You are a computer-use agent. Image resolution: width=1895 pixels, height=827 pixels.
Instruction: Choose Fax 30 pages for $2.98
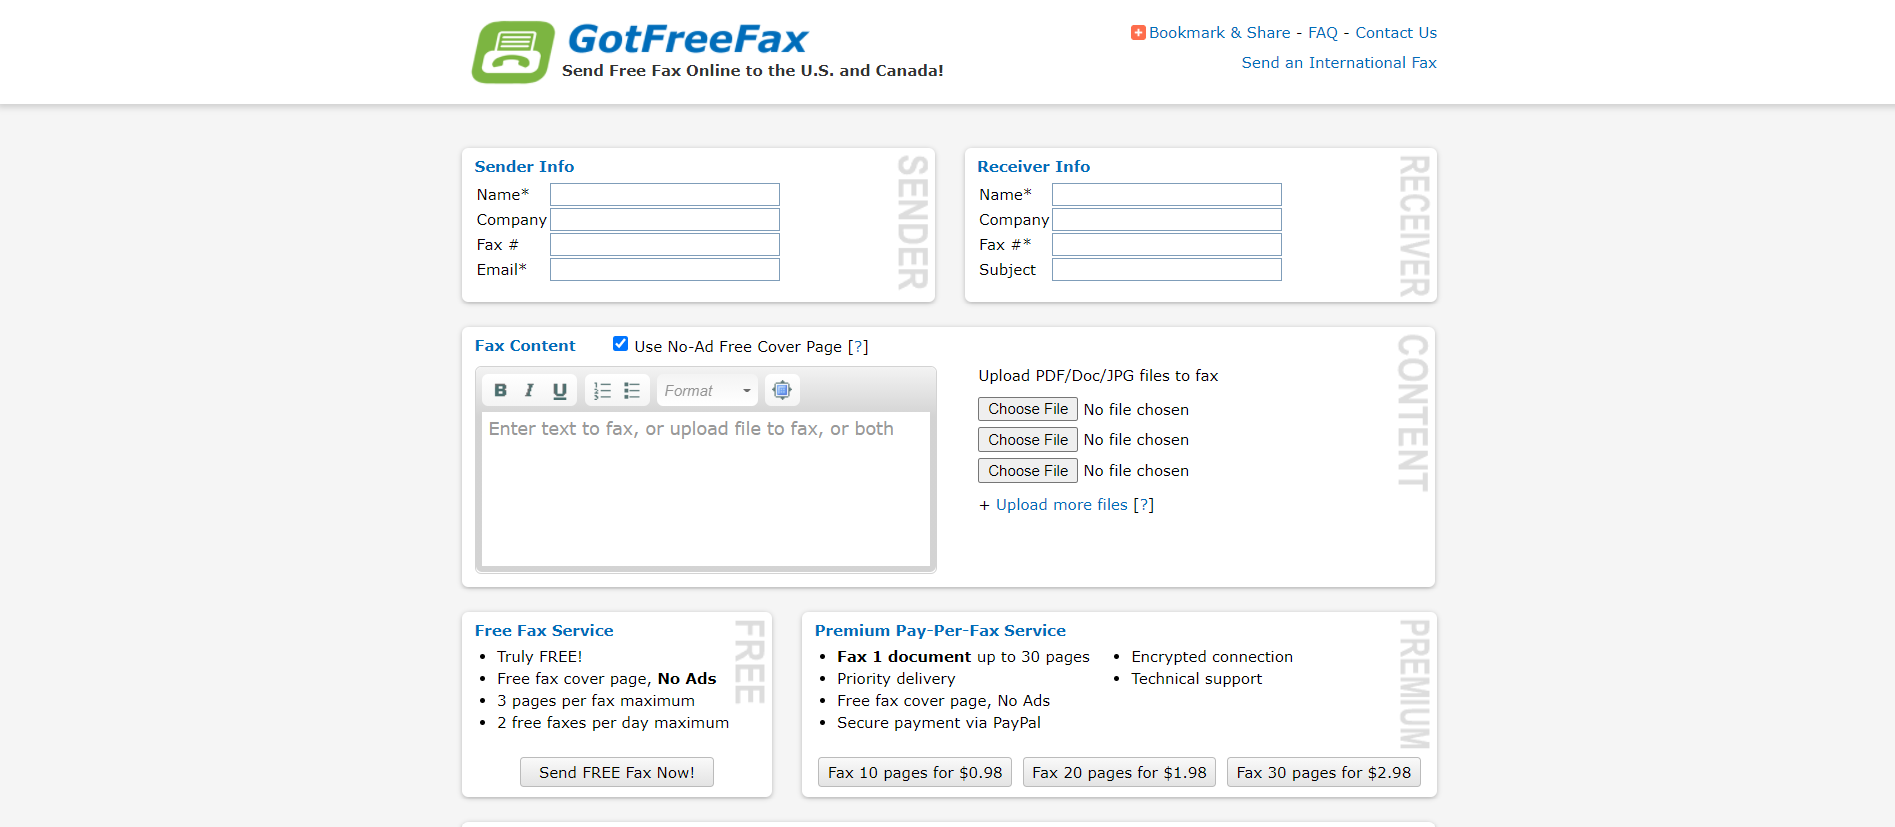click(x=1324, y=773)
